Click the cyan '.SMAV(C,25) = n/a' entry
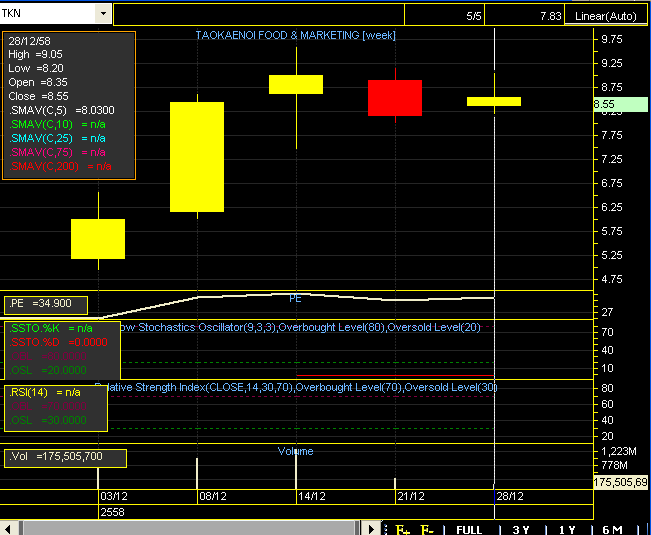 click(x=57, y=138)
